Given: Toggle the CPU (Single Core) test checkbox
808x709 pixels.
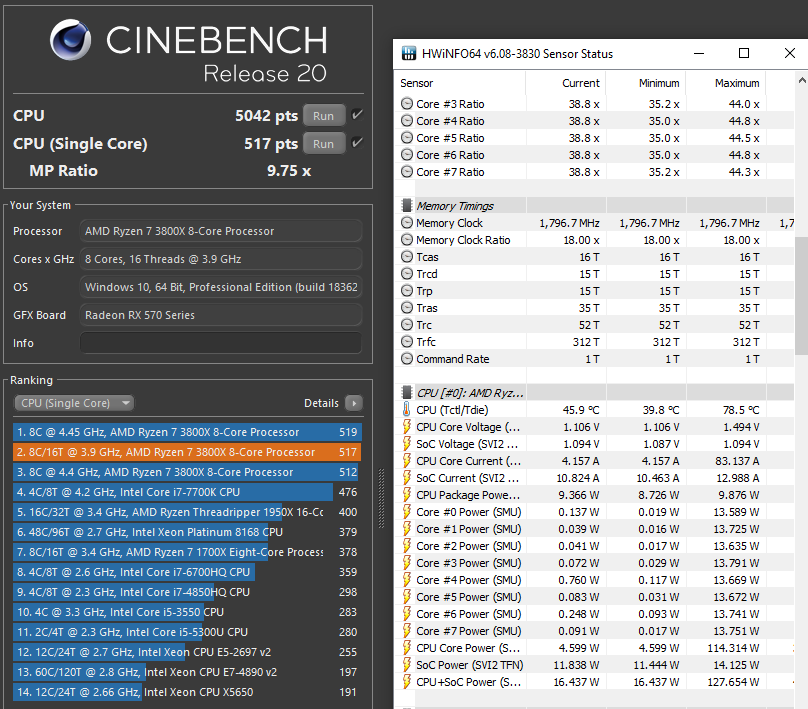Looking at the screenshot, I should [x=357, y=143].
